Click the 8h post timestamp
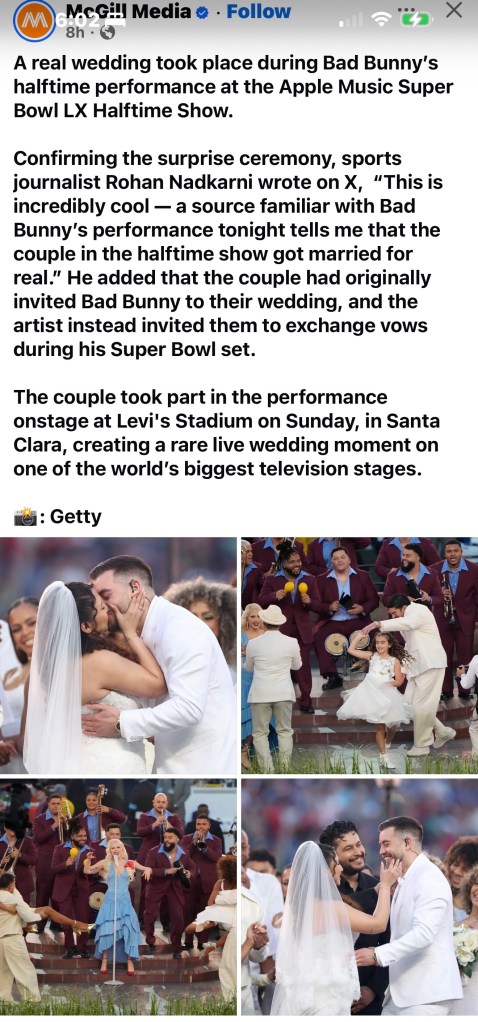The image size is (478, 1022). (x=75, y=32)
